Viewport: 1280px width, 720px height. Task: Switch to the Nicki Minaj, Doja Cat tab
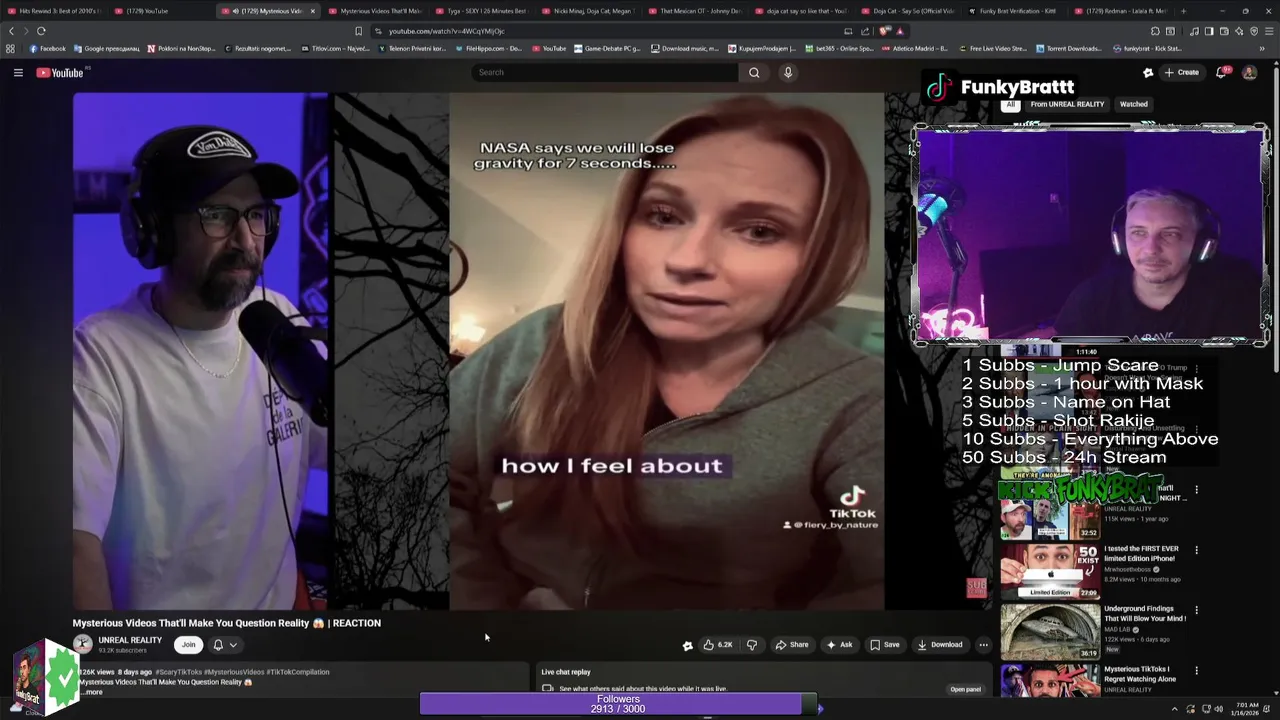591,11
